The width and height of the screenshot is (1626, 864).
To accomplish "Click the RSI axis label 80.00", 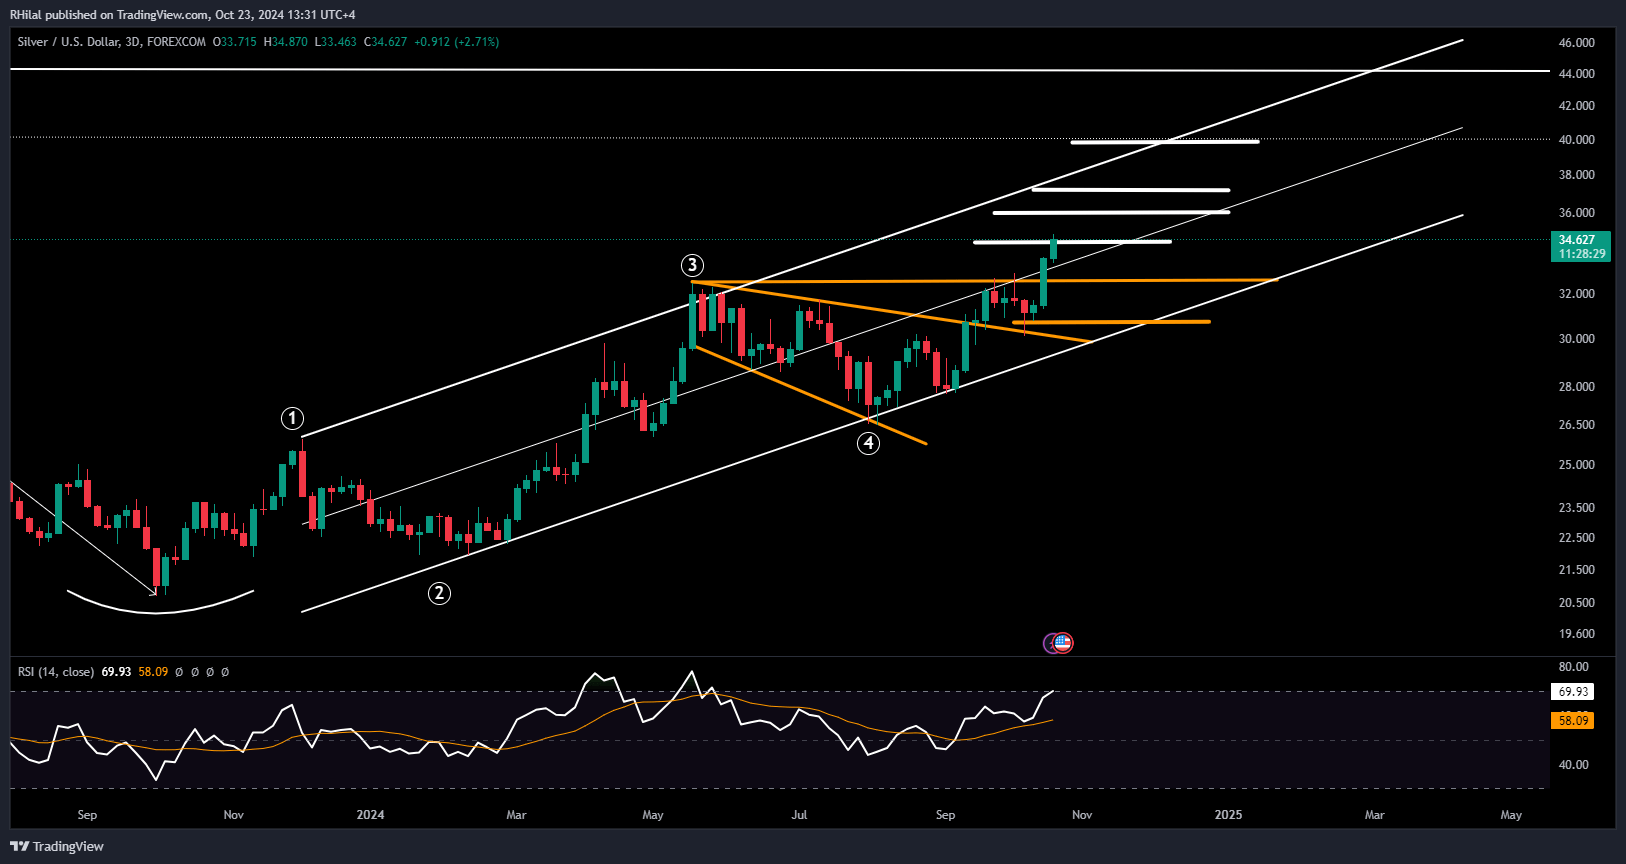I will [1574, 667].
